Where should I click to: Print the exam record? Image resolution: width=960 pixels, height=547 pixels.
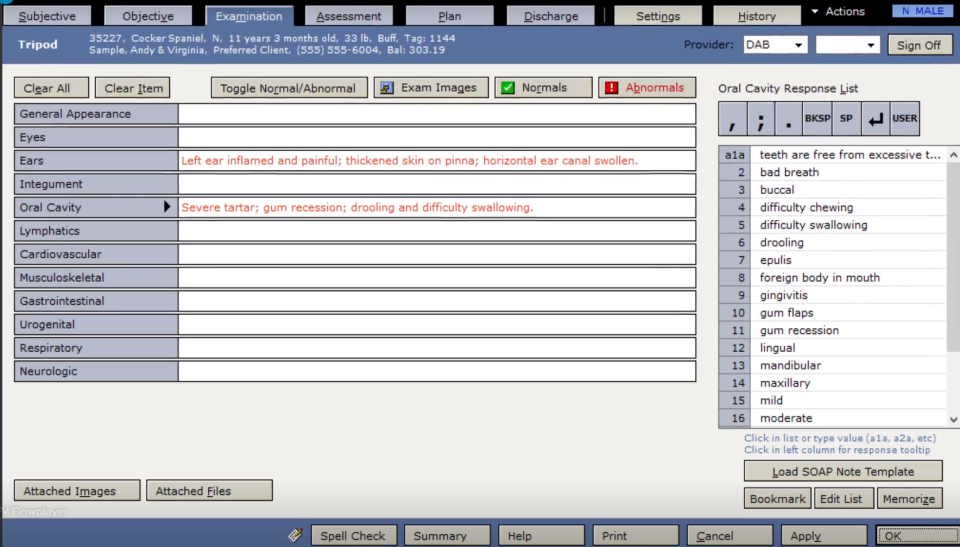click(636, 535)
